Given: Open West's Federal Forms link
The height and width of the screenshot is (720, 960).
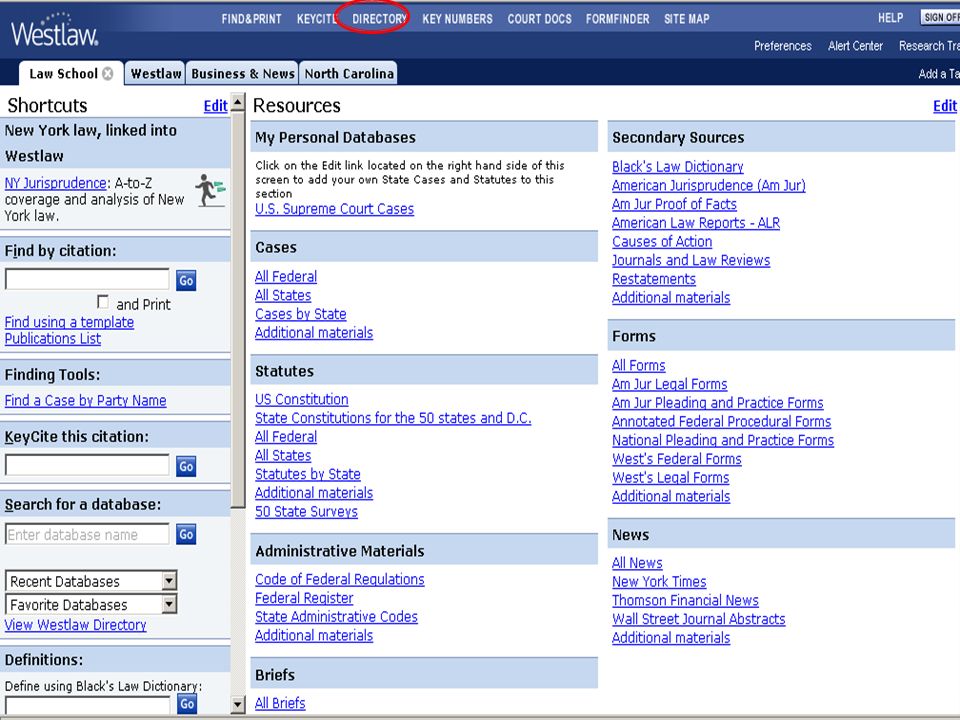Looking at the screenshot, I should tap(677, 459).
